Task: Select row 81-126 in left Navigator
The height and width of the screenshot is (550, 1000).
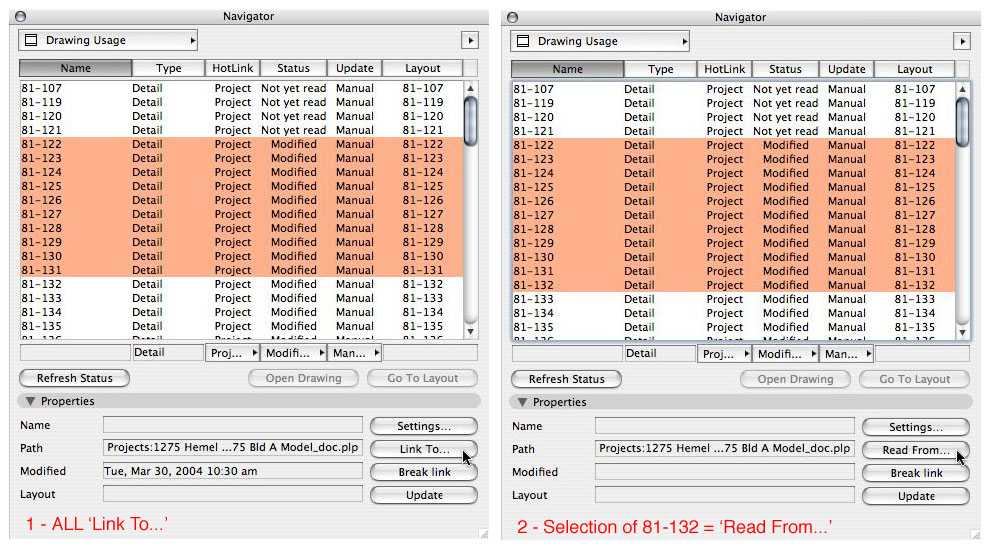Action: [242, 200]
